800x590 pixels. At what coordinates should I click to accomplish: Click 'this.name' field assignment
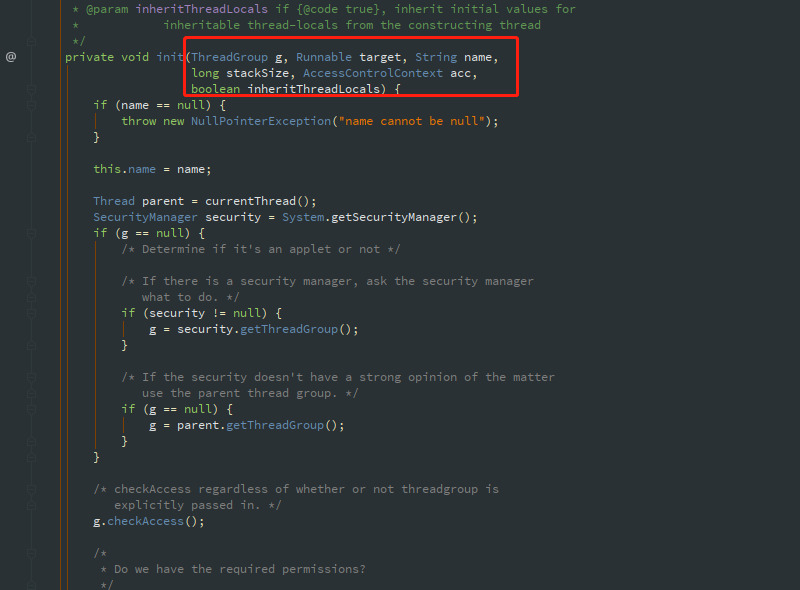tap(124, 169)
